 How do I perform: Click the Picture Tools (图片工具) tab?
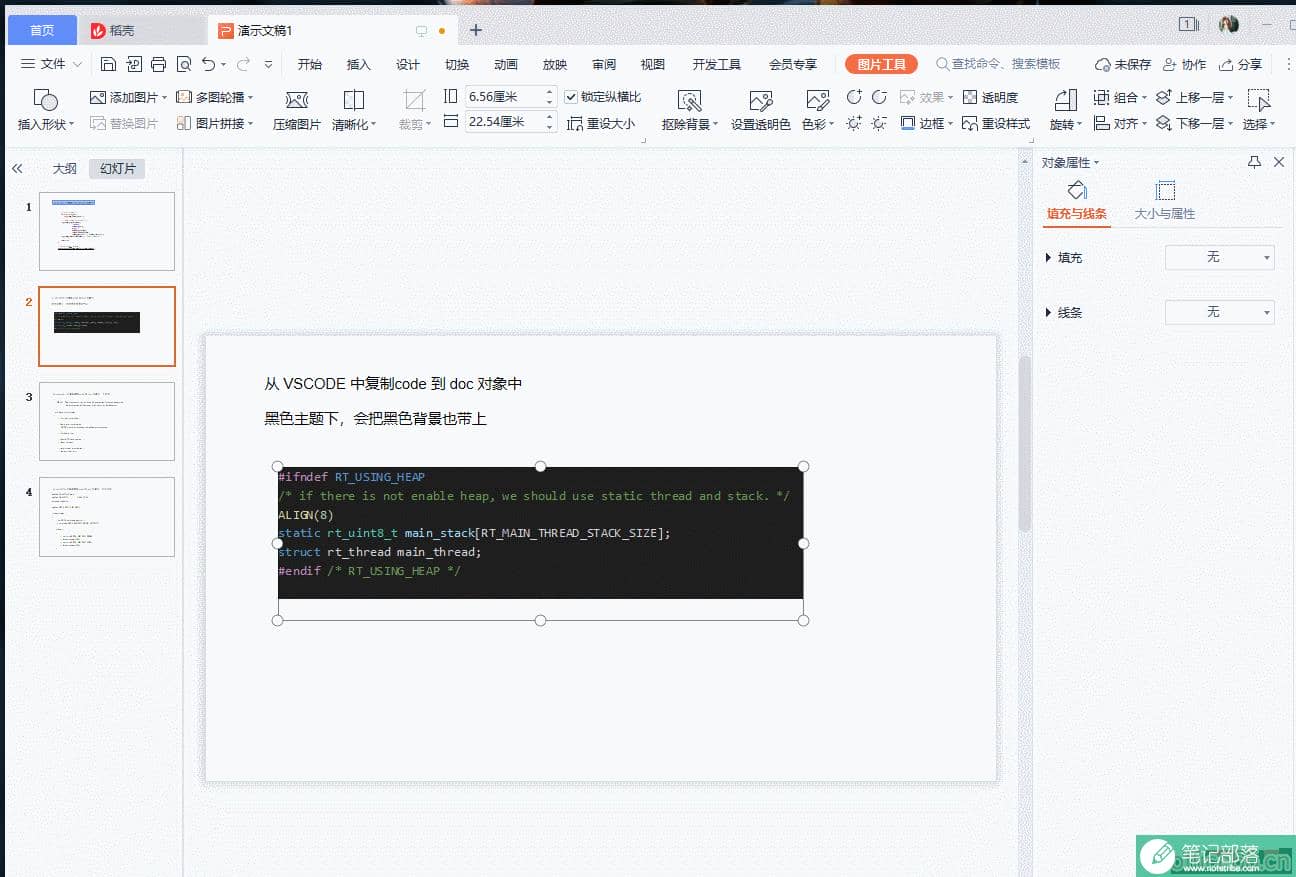[x=881, y=64]
